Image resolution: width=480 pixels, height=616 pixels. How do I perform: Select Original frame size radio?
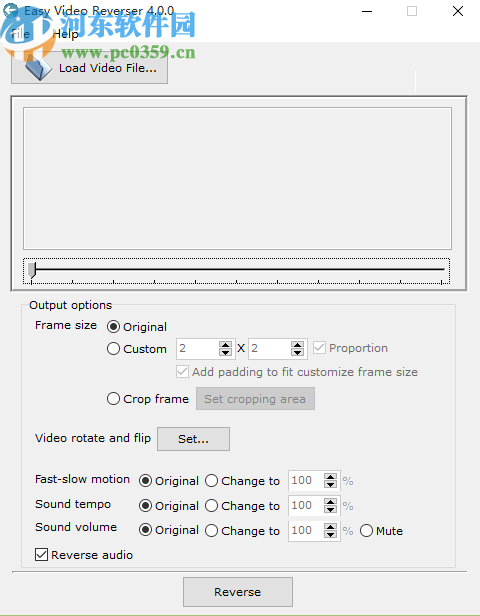coord(137,327)
